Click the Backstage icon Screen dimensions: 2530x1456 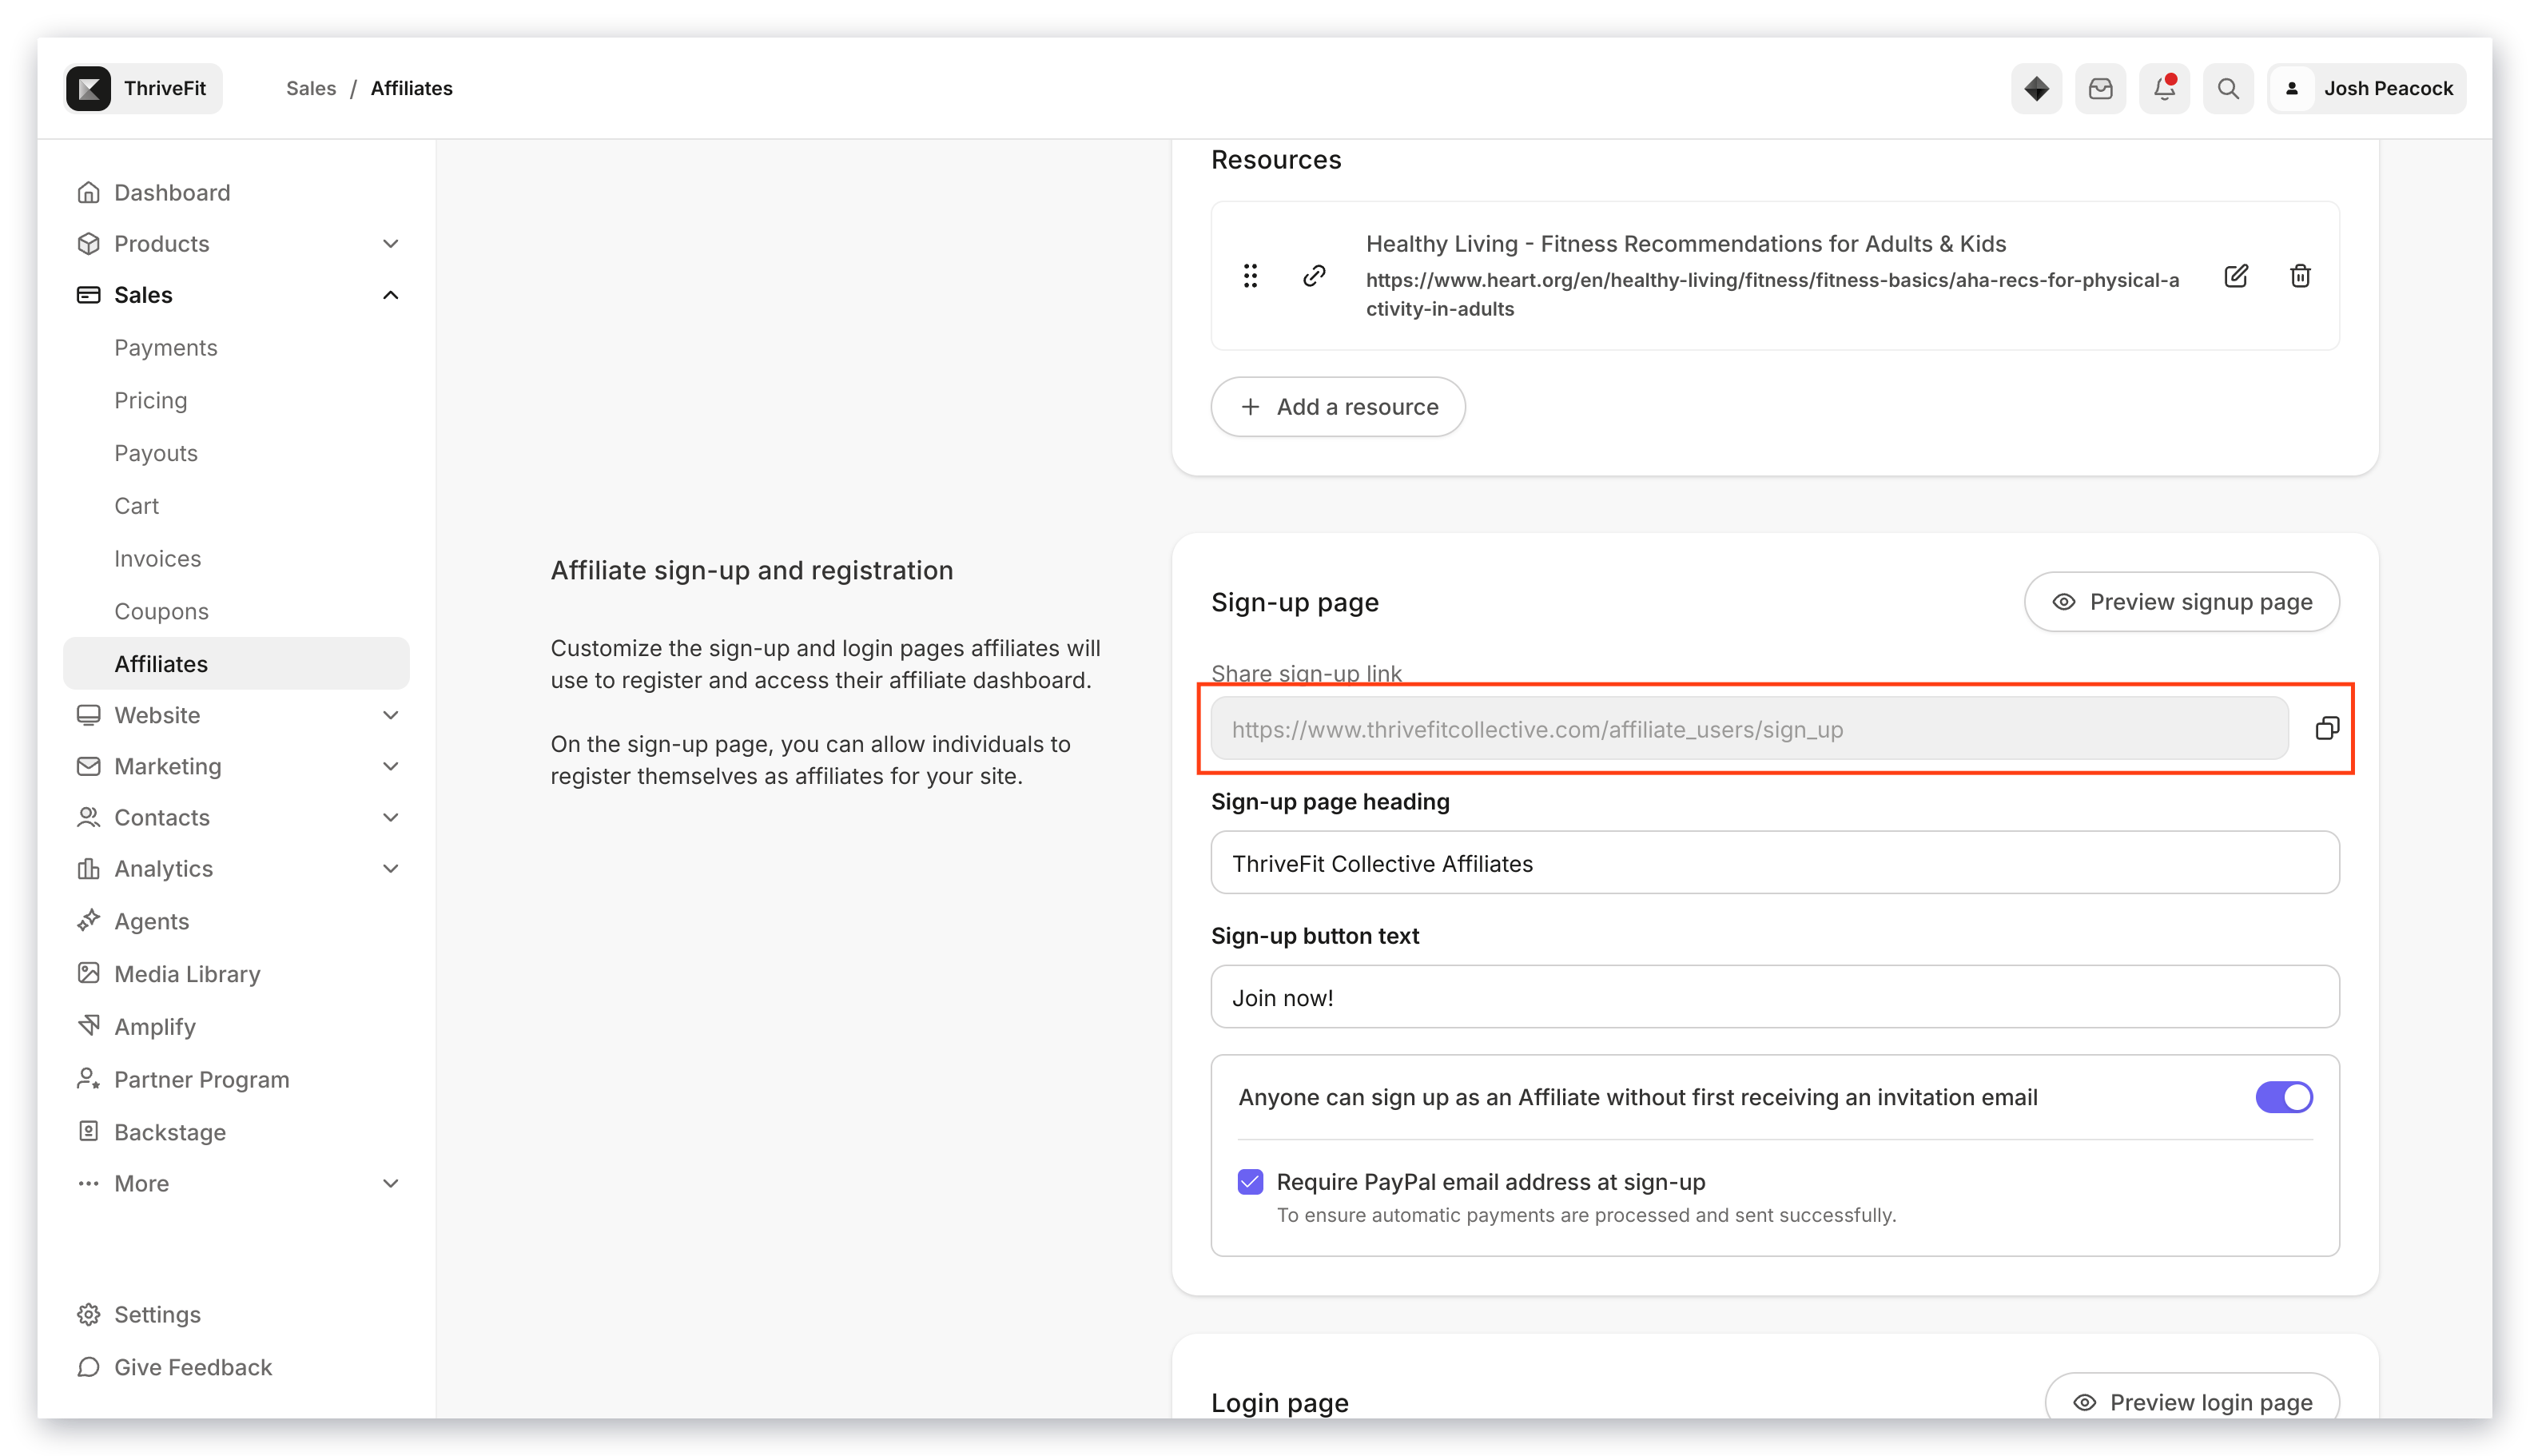tap(89, 1131)
